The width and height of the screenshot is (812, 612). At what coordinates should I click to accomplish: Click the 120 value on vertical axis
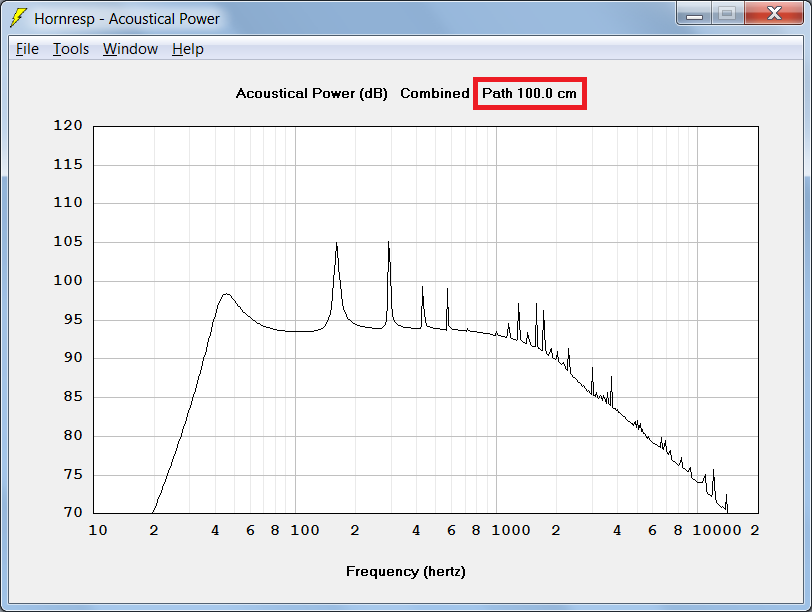coord(68,125)
